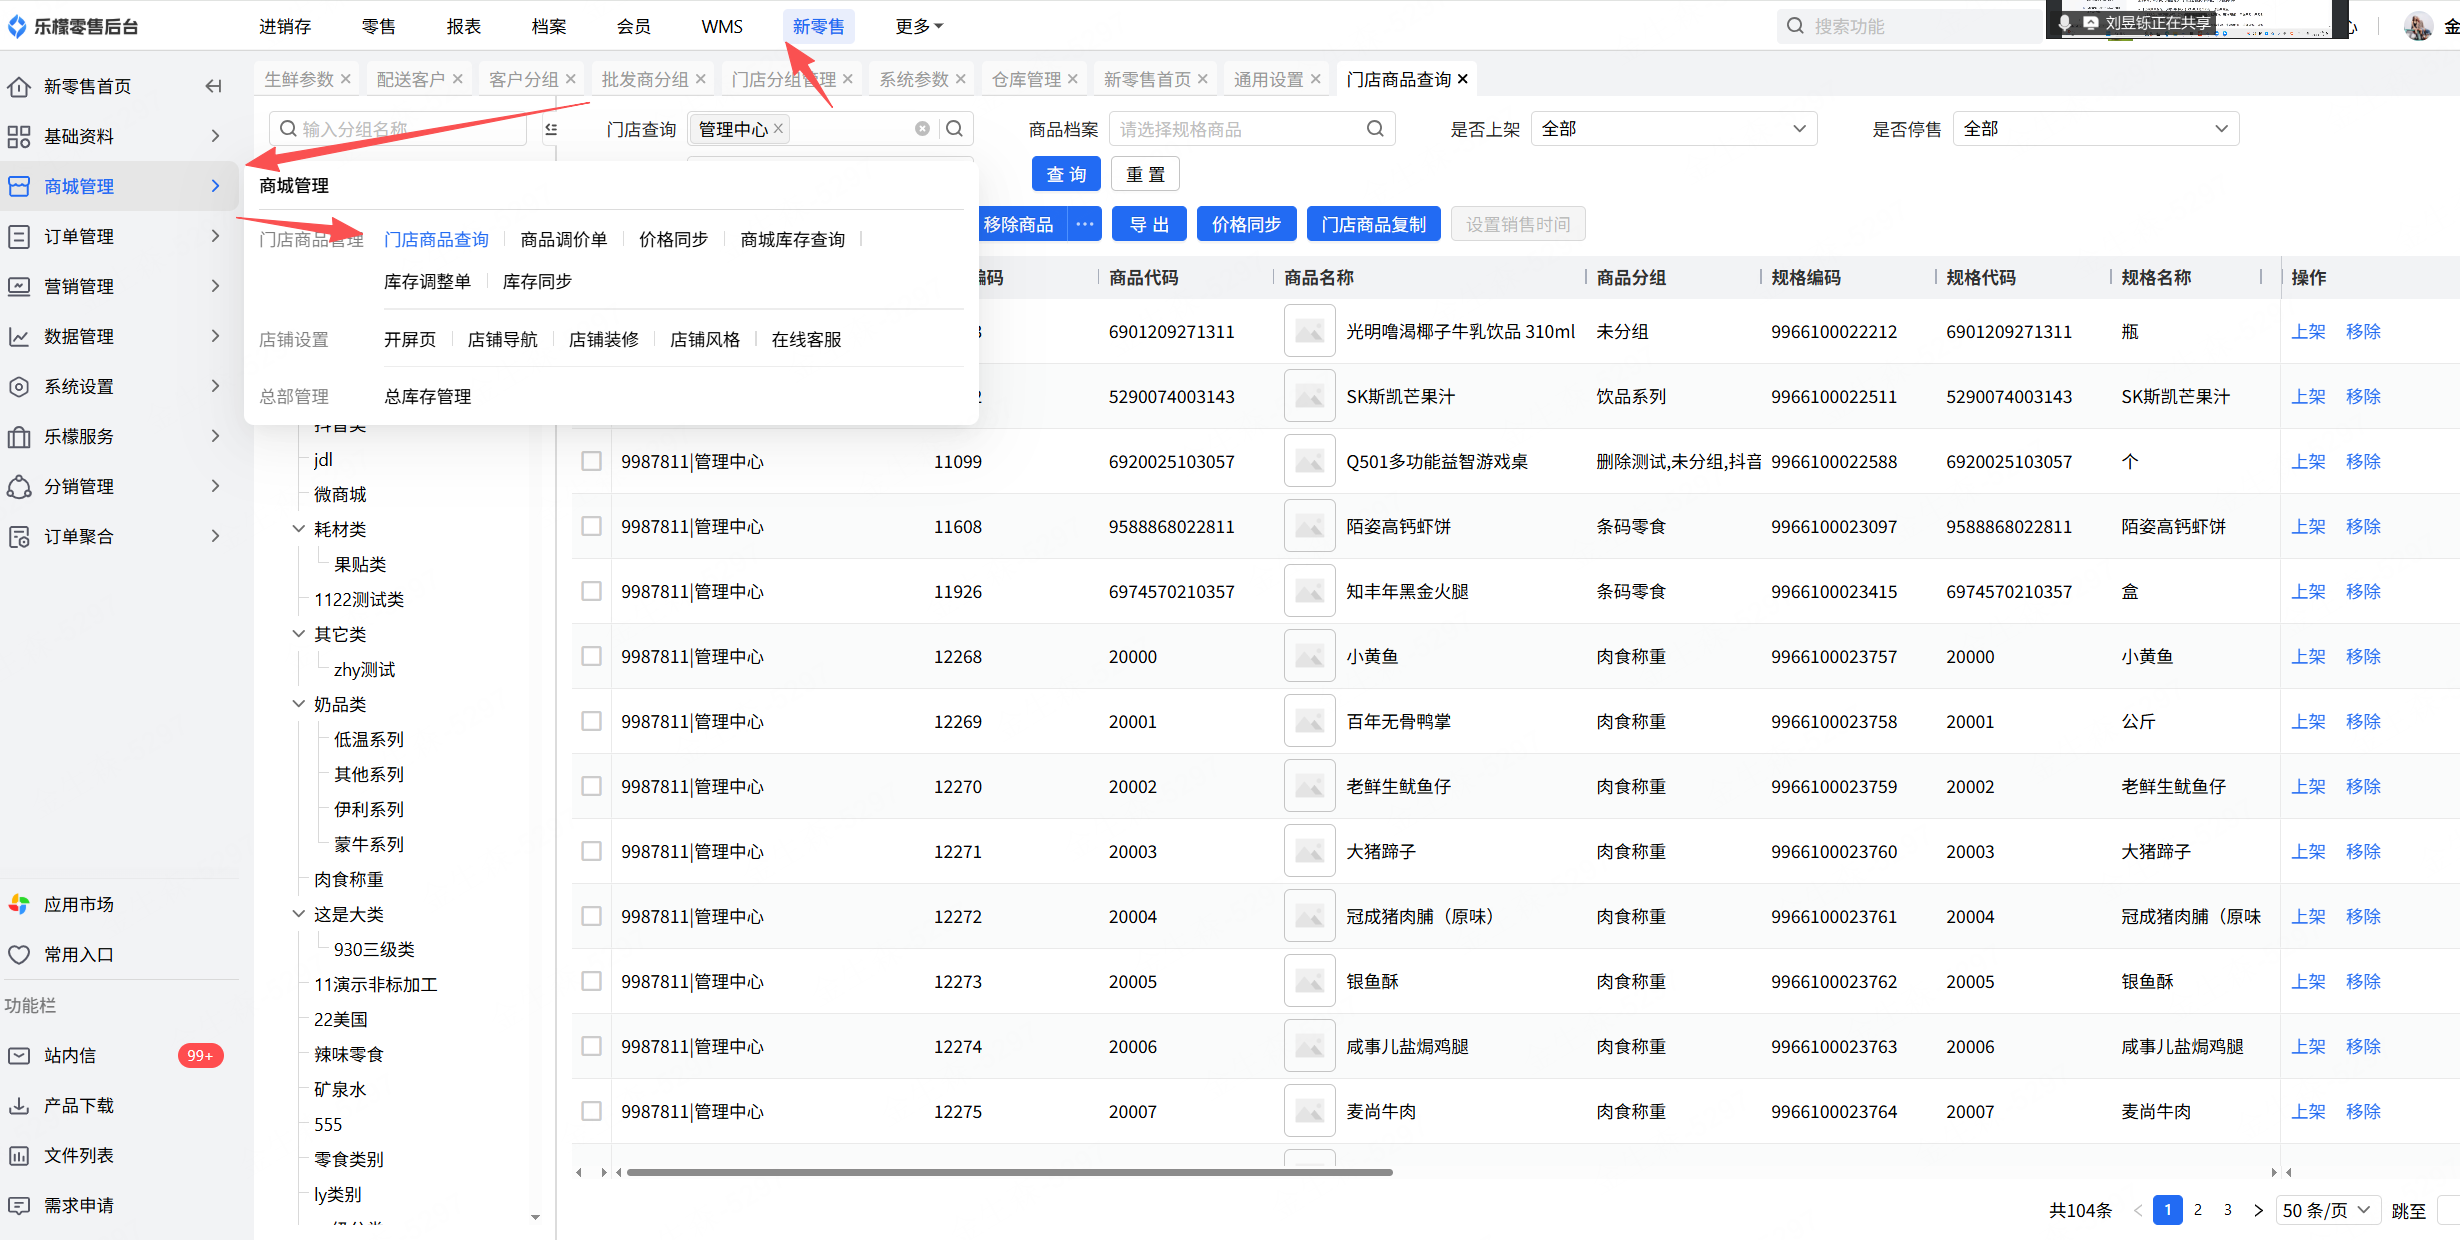
Task: Click the horizontal table scrollbar
Action: (x=1010, y=1172)
